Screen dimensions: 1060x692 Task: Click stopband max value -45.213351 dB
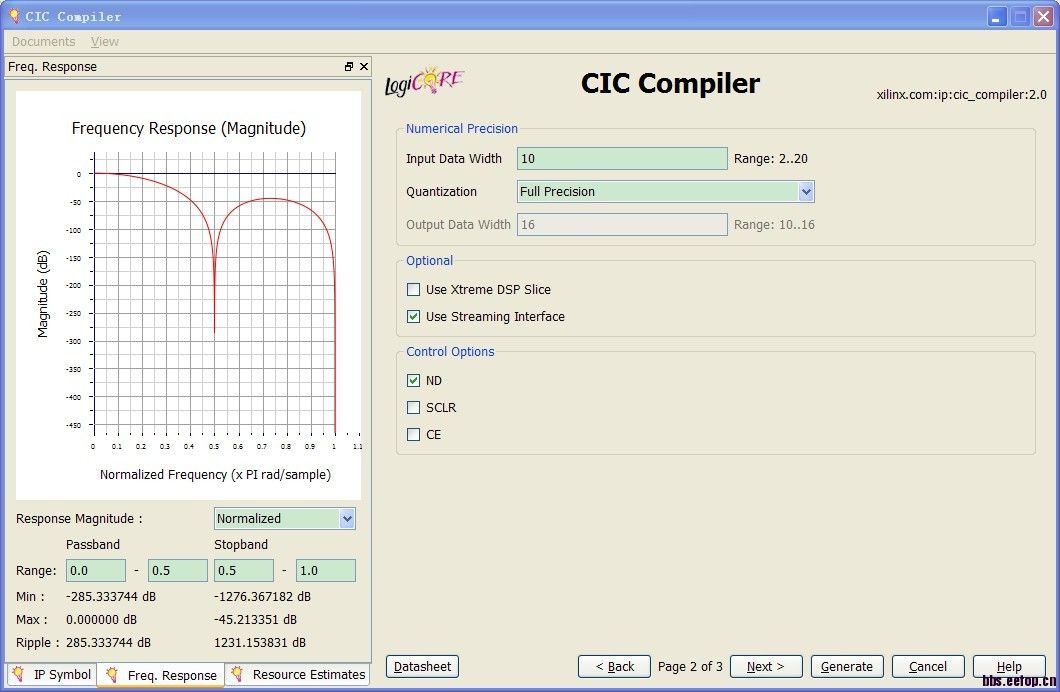256,619
